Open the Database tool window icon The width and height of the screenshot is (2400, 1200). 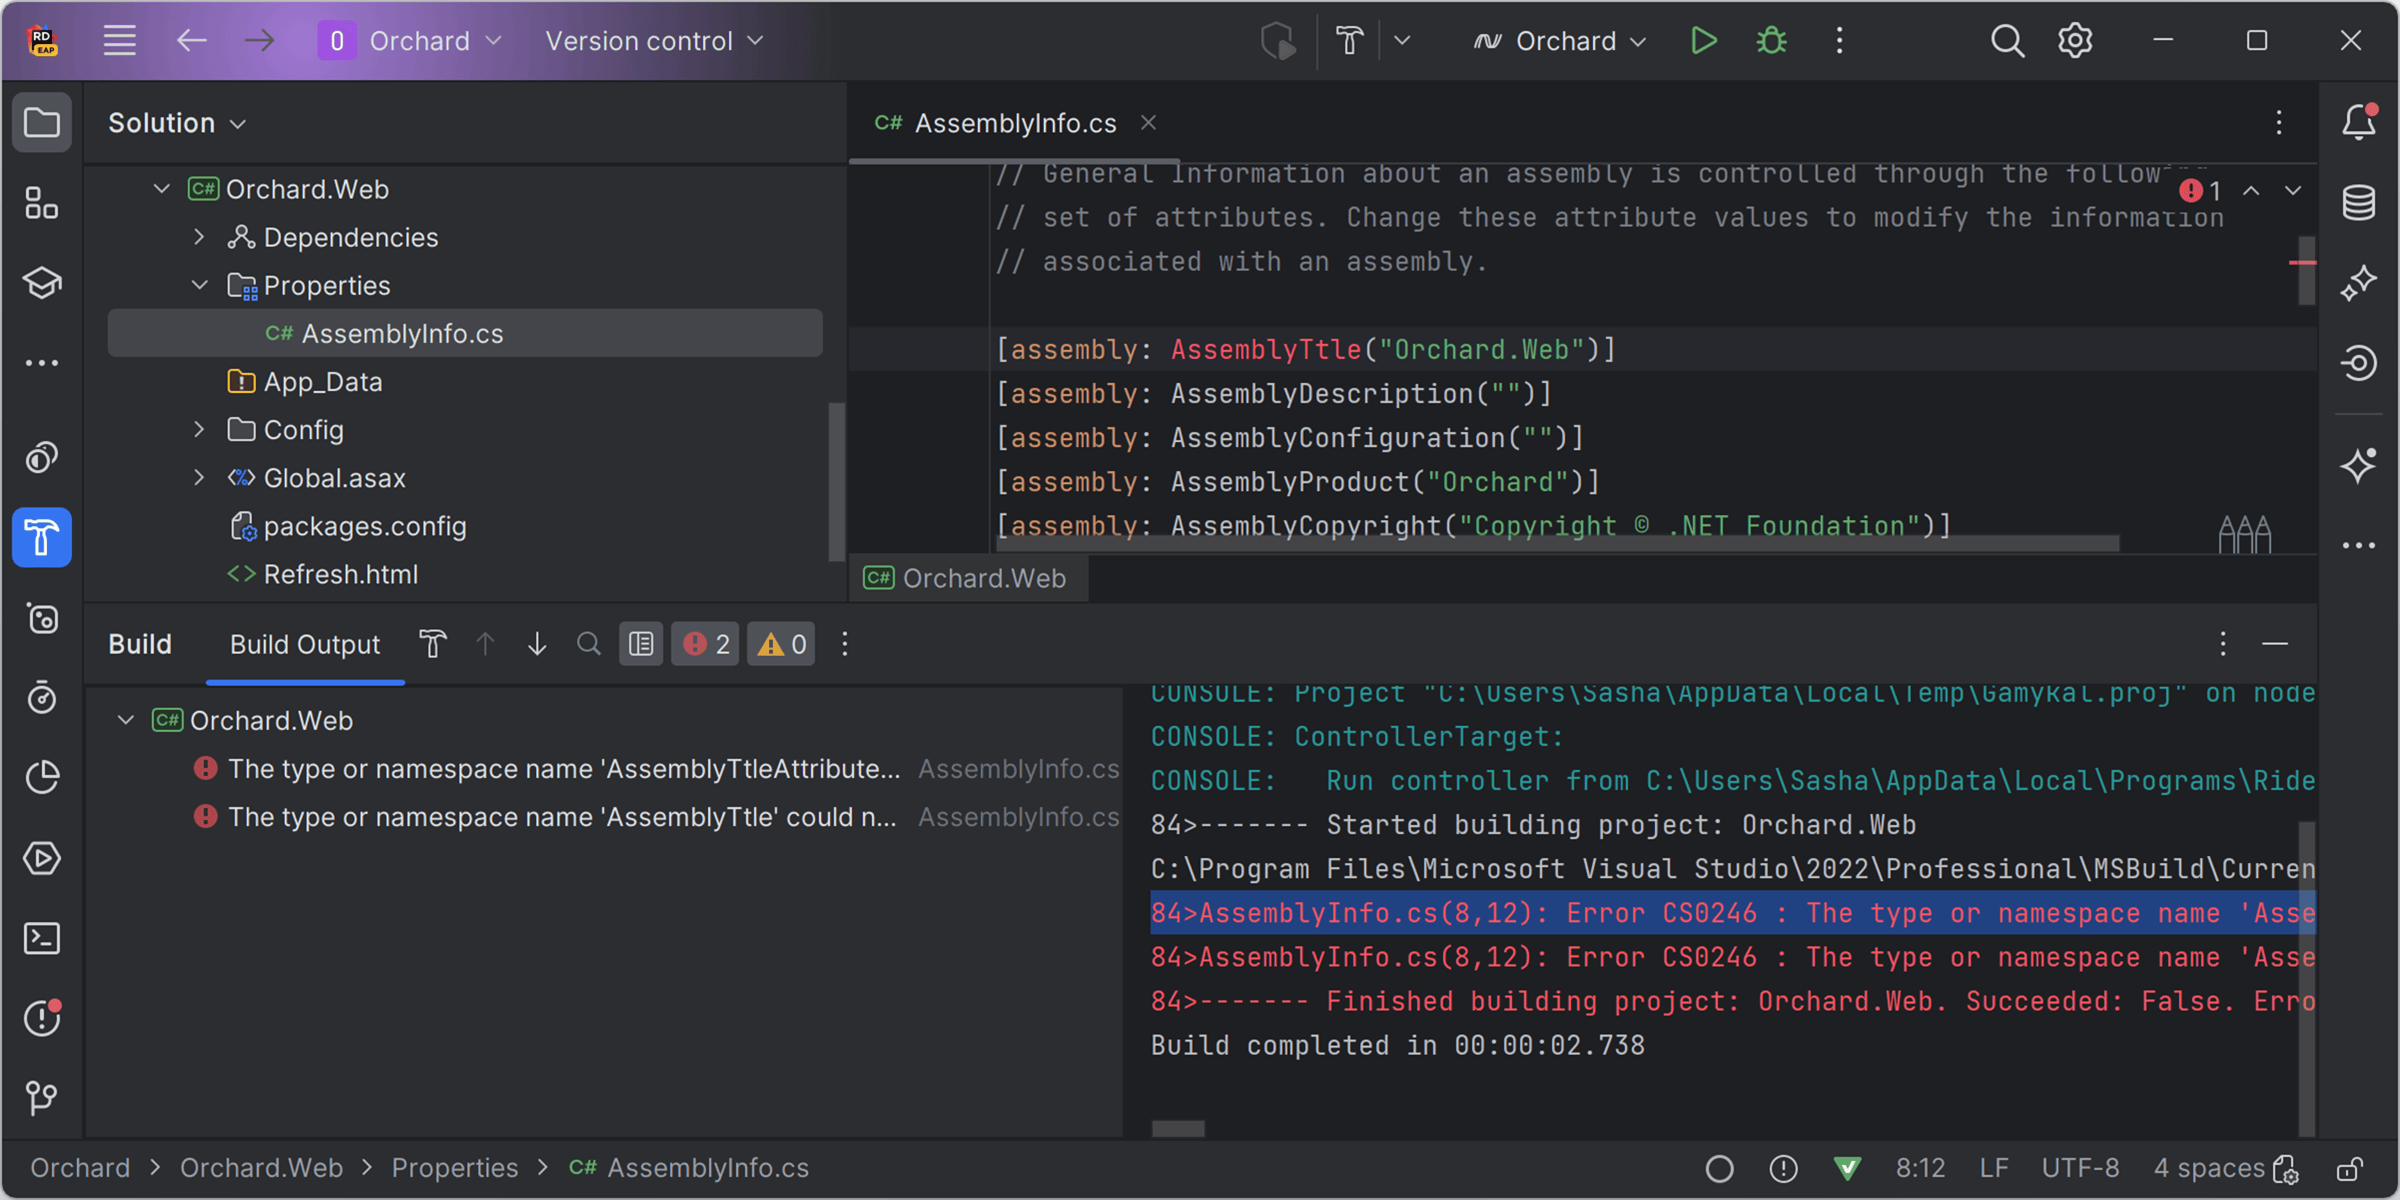point(2359,203)
